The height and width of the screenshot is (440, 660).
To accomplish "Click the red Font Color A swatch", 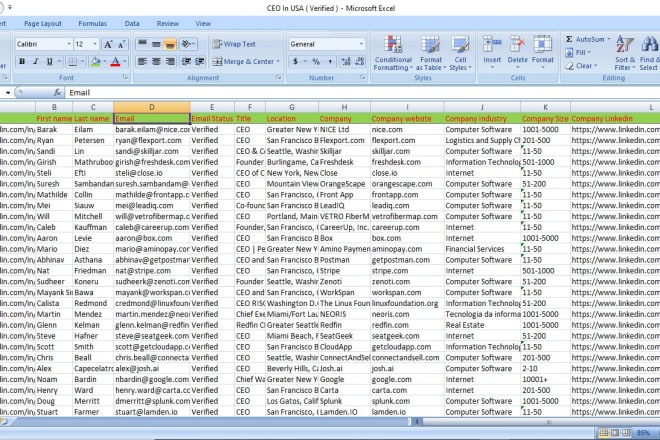I will (115, 61).
